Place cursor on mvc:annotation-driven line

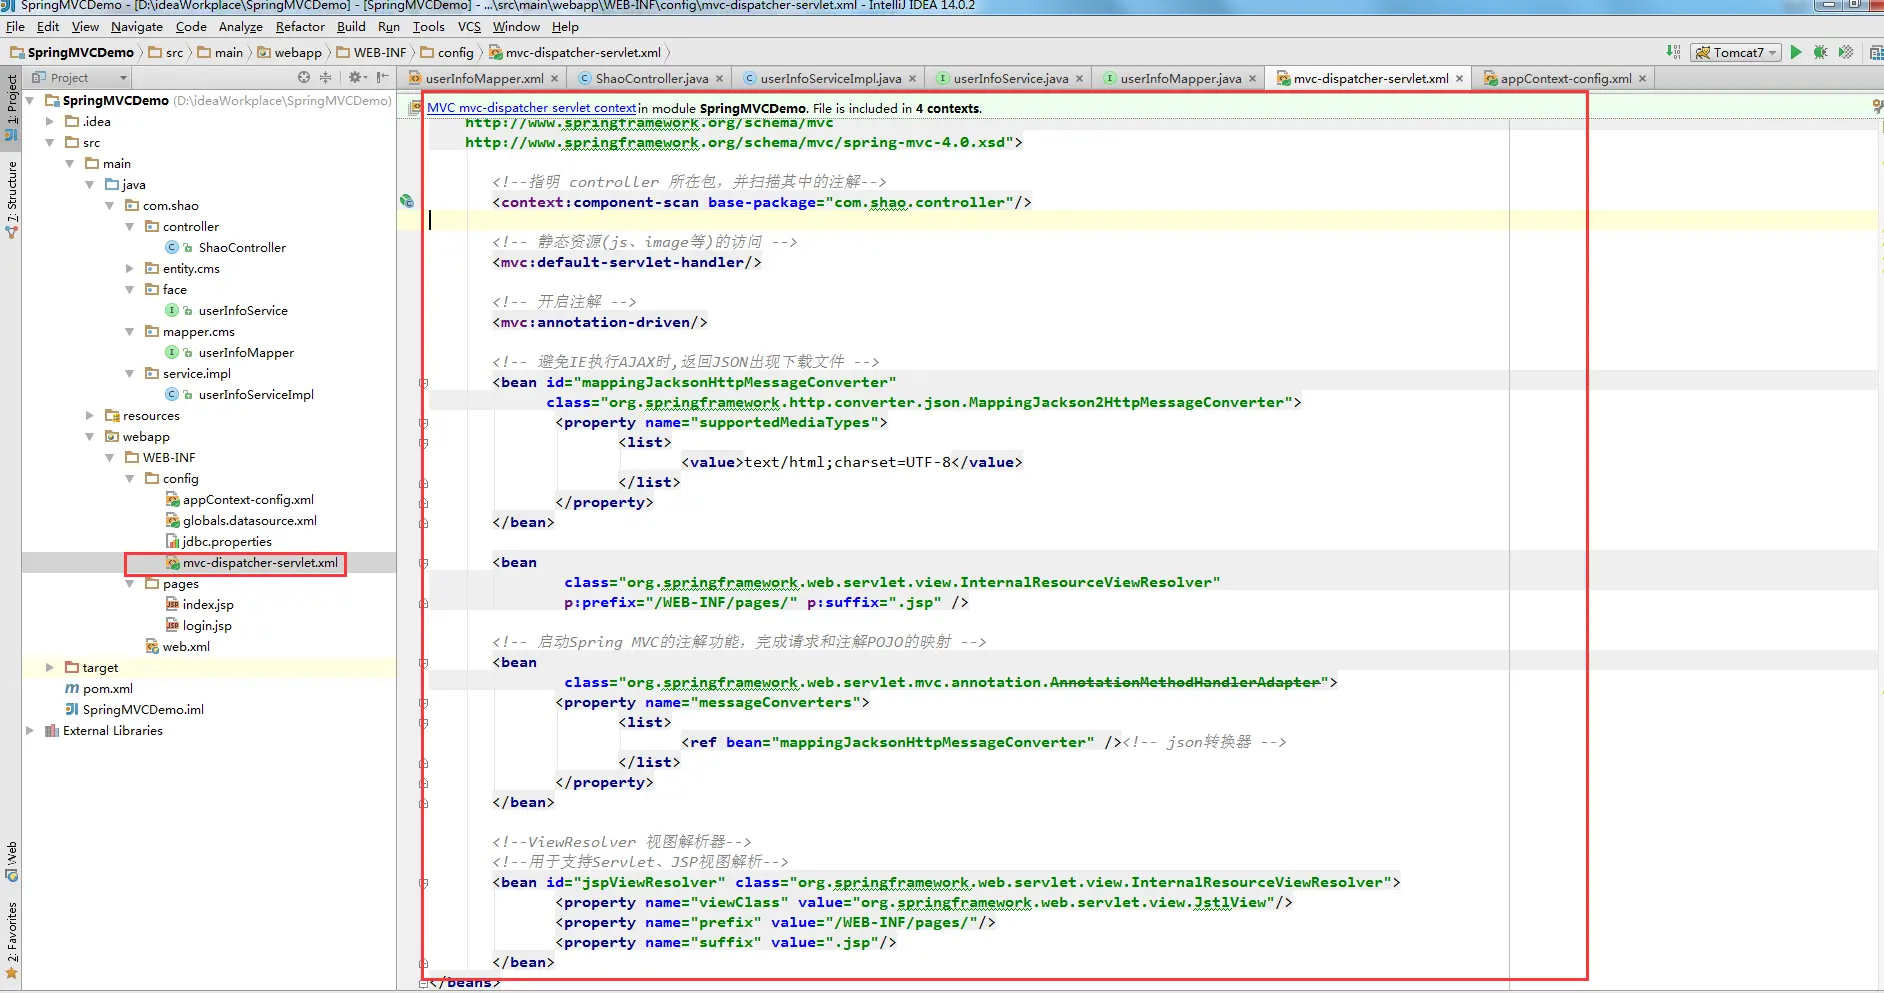[600, 322]
